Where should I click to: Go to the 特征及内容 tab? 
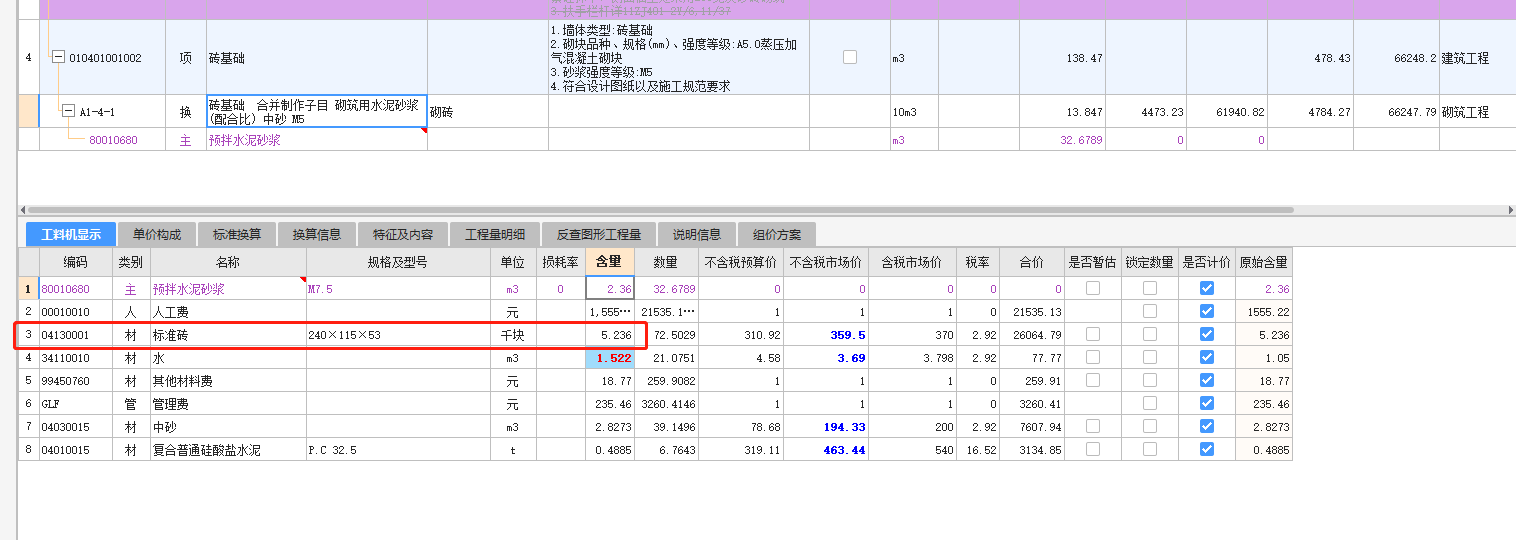point(403,234)
